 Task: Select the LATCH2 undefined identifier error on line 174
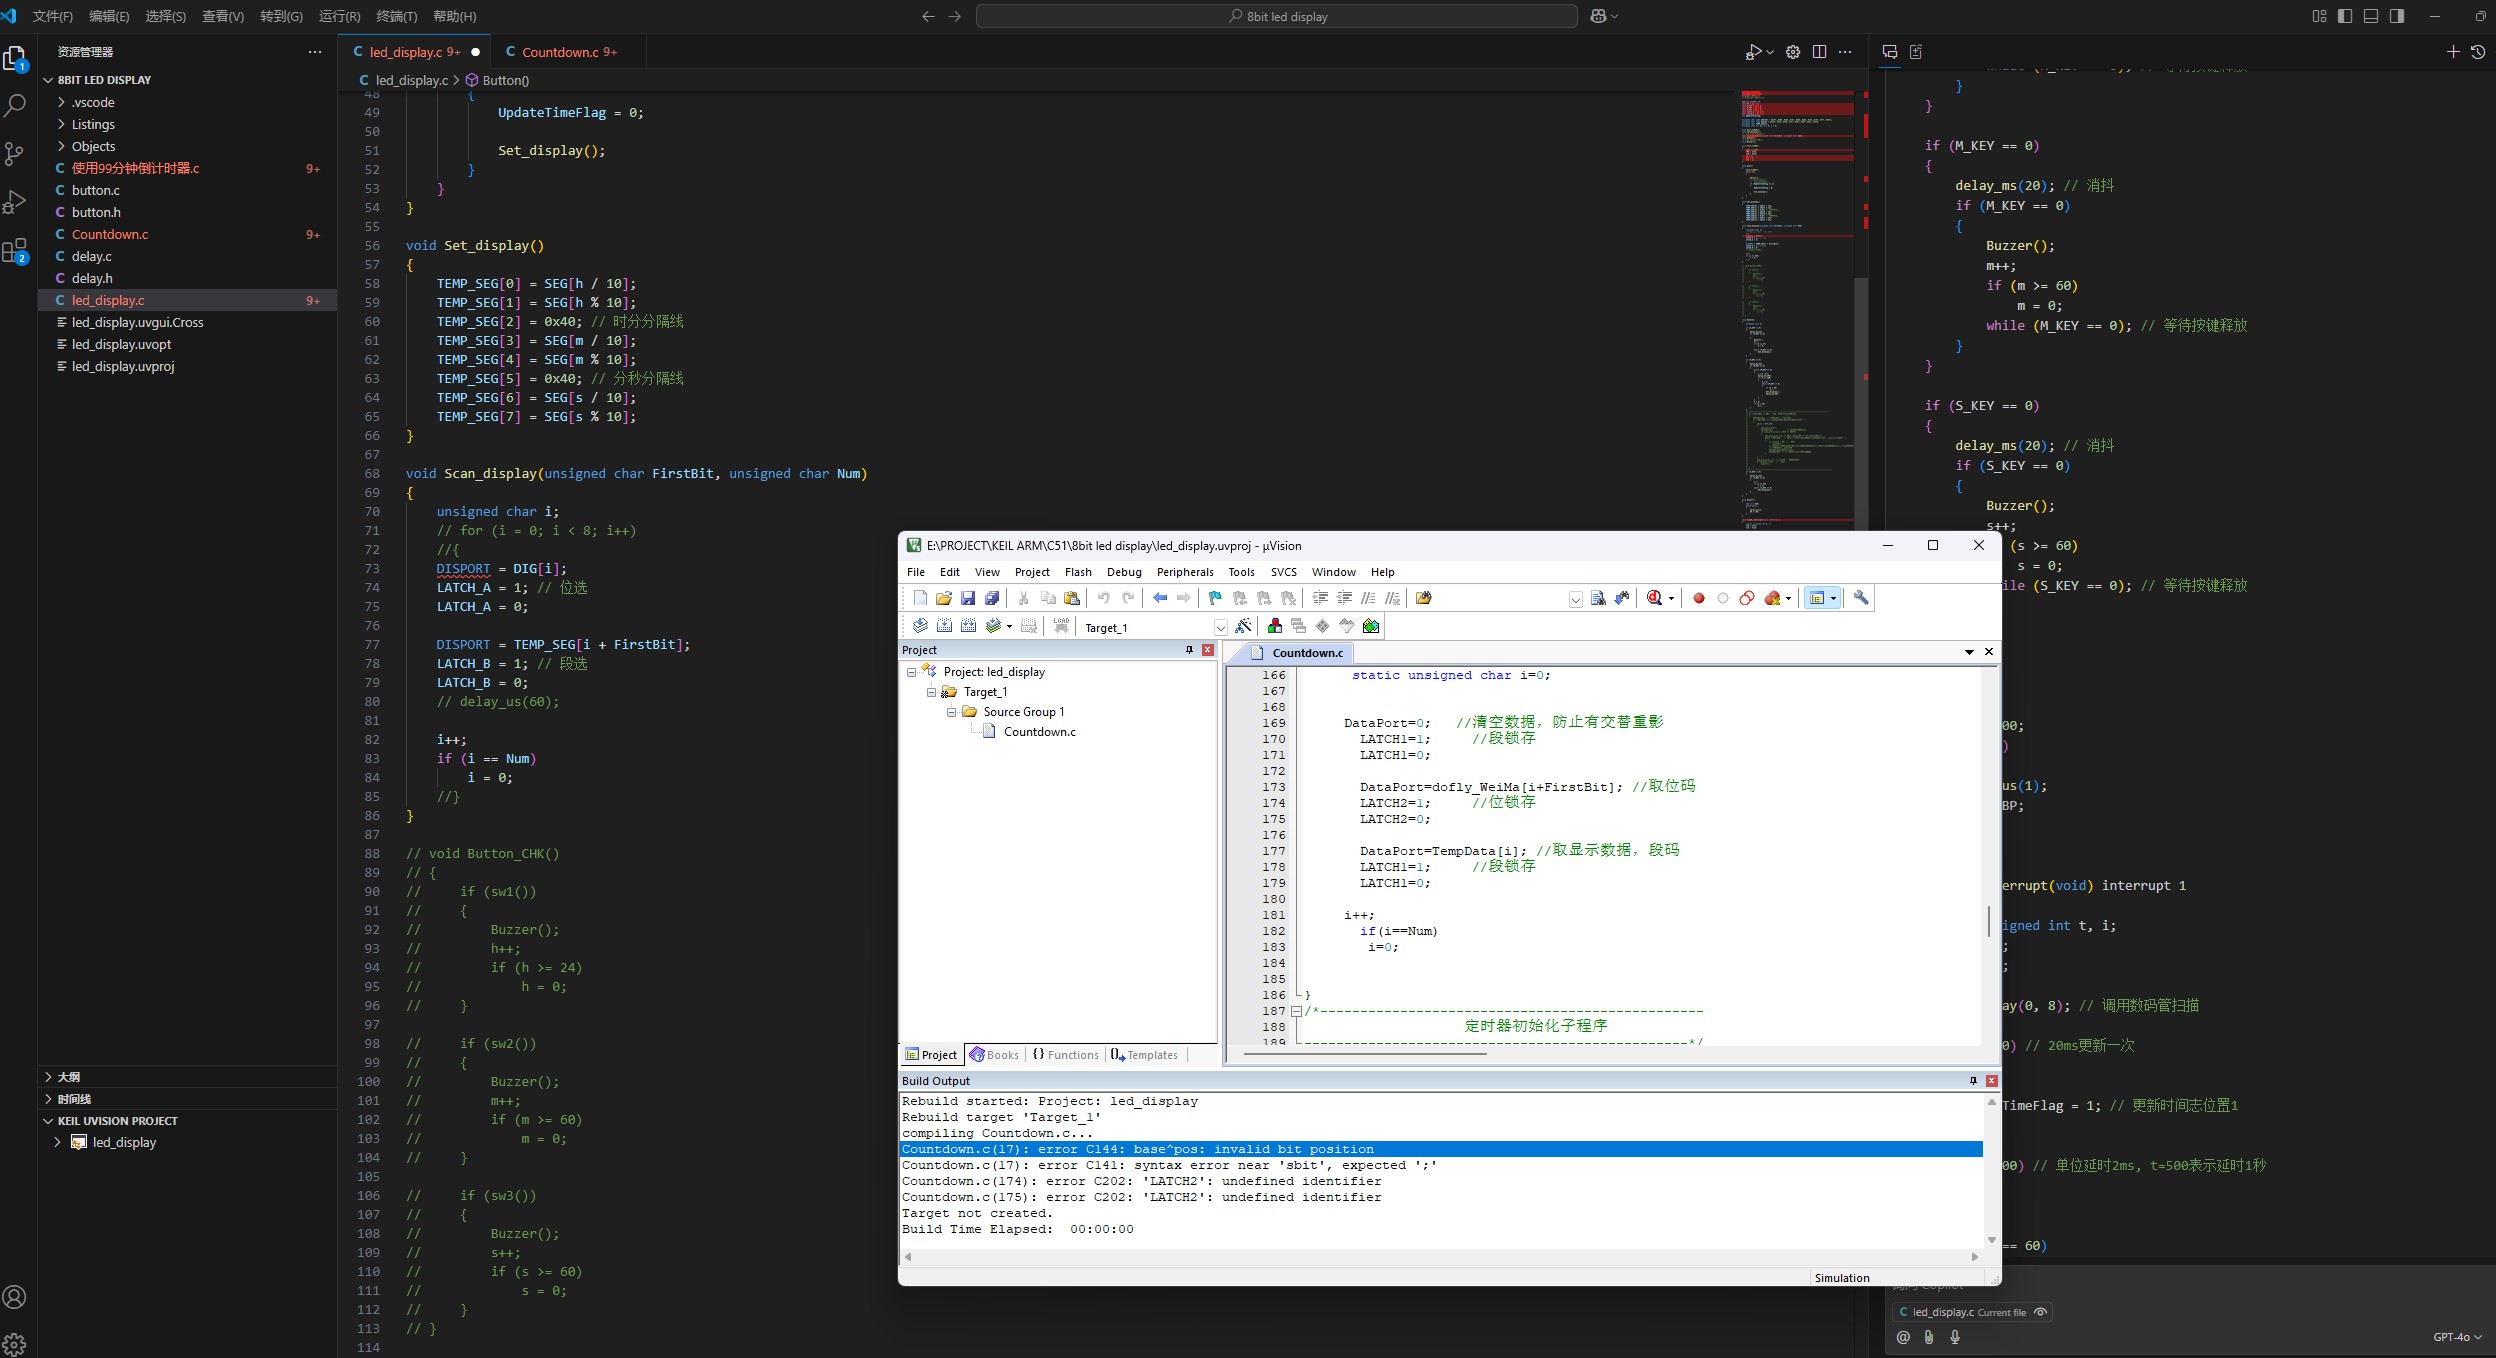pos(1142,1181)
